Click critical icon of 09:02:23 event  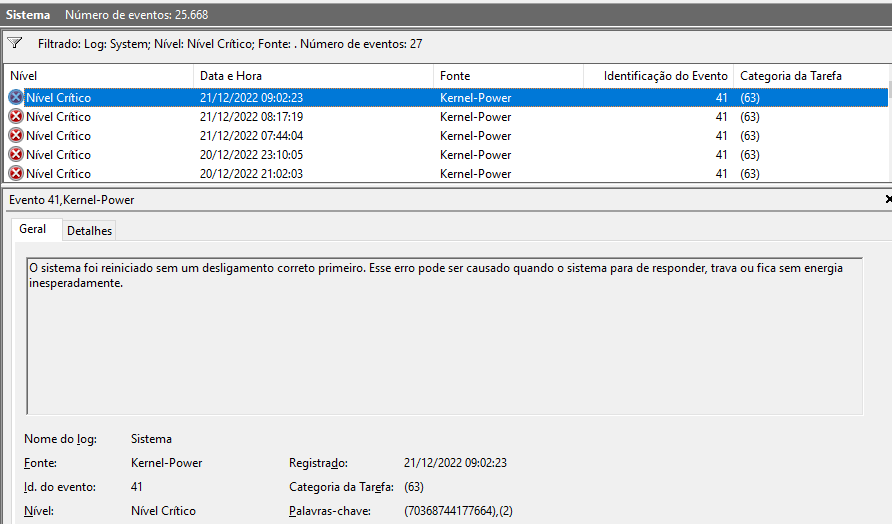pos(16,97)
